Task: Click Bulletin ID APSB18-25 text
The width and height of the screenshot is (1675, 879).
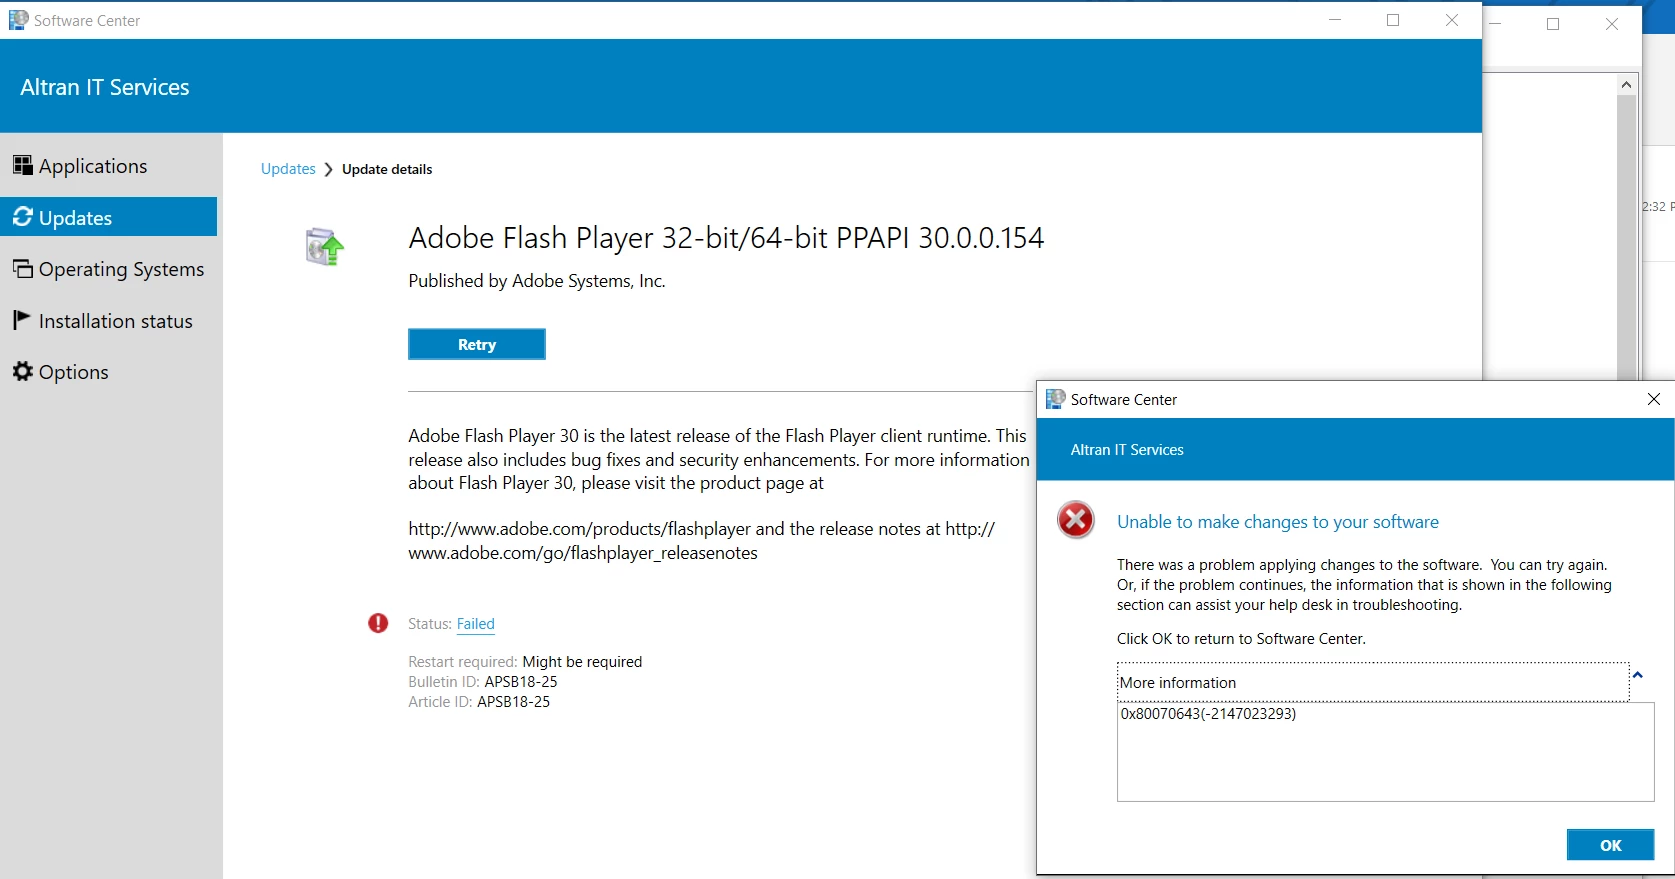Action: 483,682
